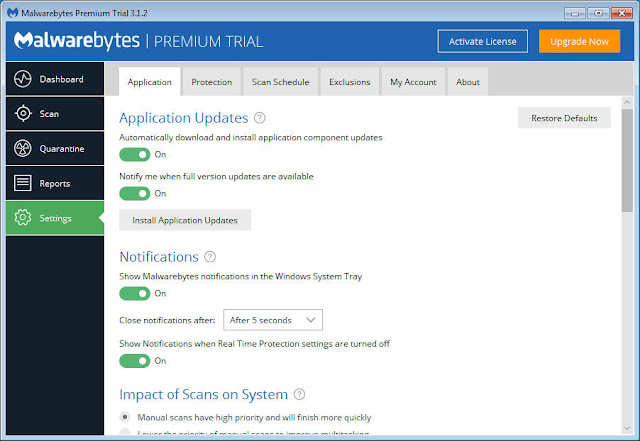Open the Dashboard section
Image resolution: width=640 pixels, height=441 pixels.
click(55, 79)
